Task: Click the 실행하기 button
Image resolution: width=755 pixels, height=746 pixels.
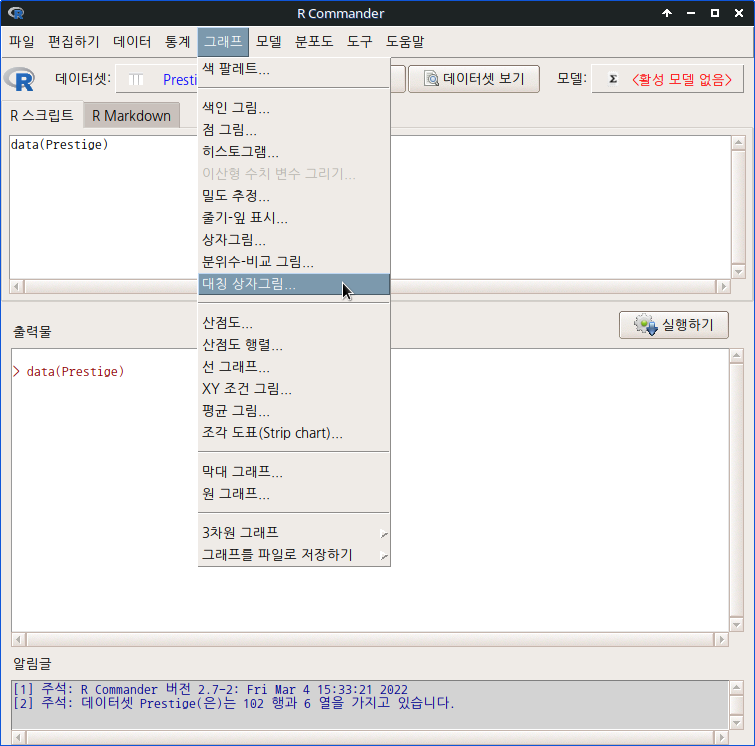Action: point(674,325)
